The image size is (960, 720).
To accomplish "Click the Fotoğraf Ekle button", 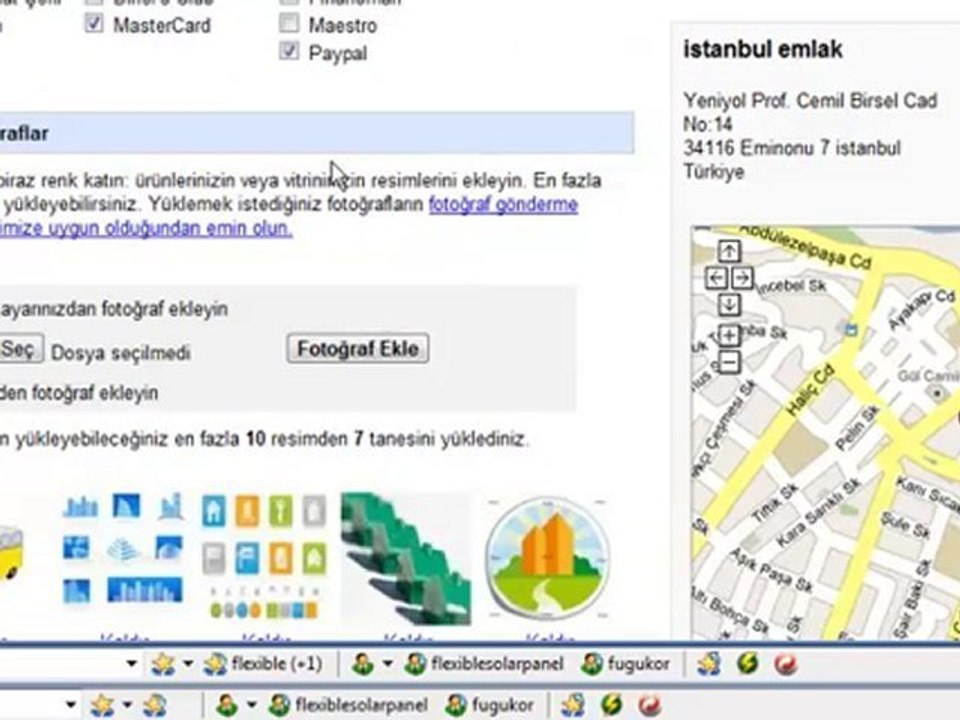I will pyautogui.click(x=358, y=349).
